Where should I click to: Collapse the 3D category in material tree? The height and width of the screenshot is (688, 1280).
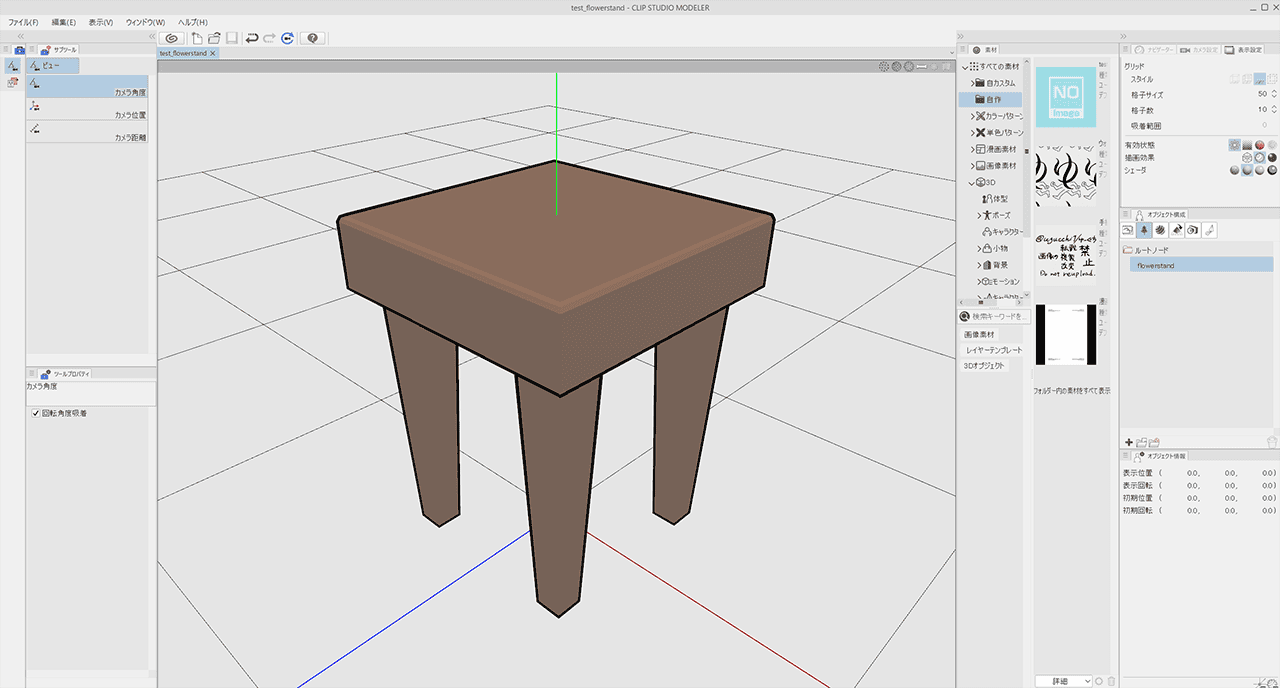tap(971, 183)
